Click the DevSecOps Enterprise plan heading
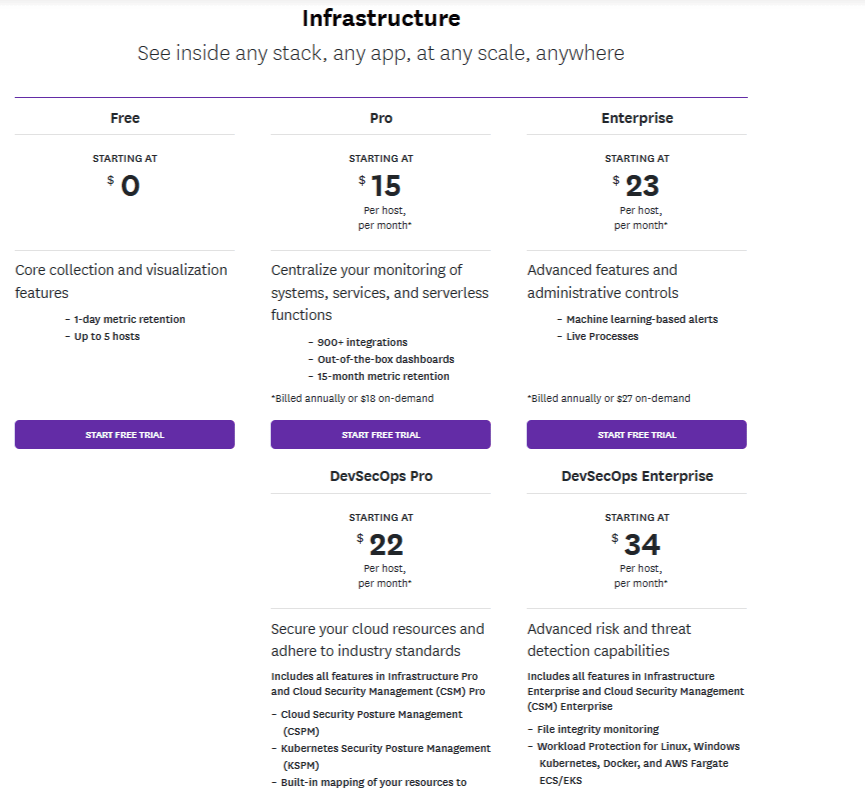This screenshot has height=792, width=865. tap(637, 476)
